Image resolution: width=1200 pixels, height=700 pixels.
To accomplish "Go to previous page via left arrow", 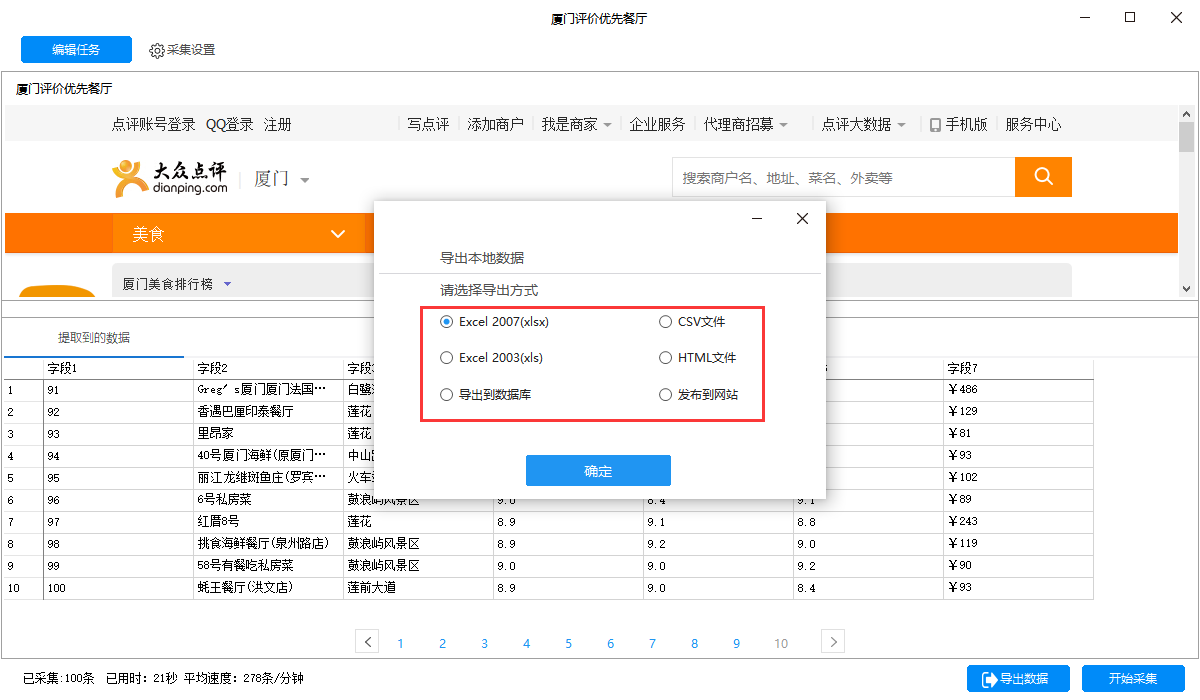I will point(367,642).
